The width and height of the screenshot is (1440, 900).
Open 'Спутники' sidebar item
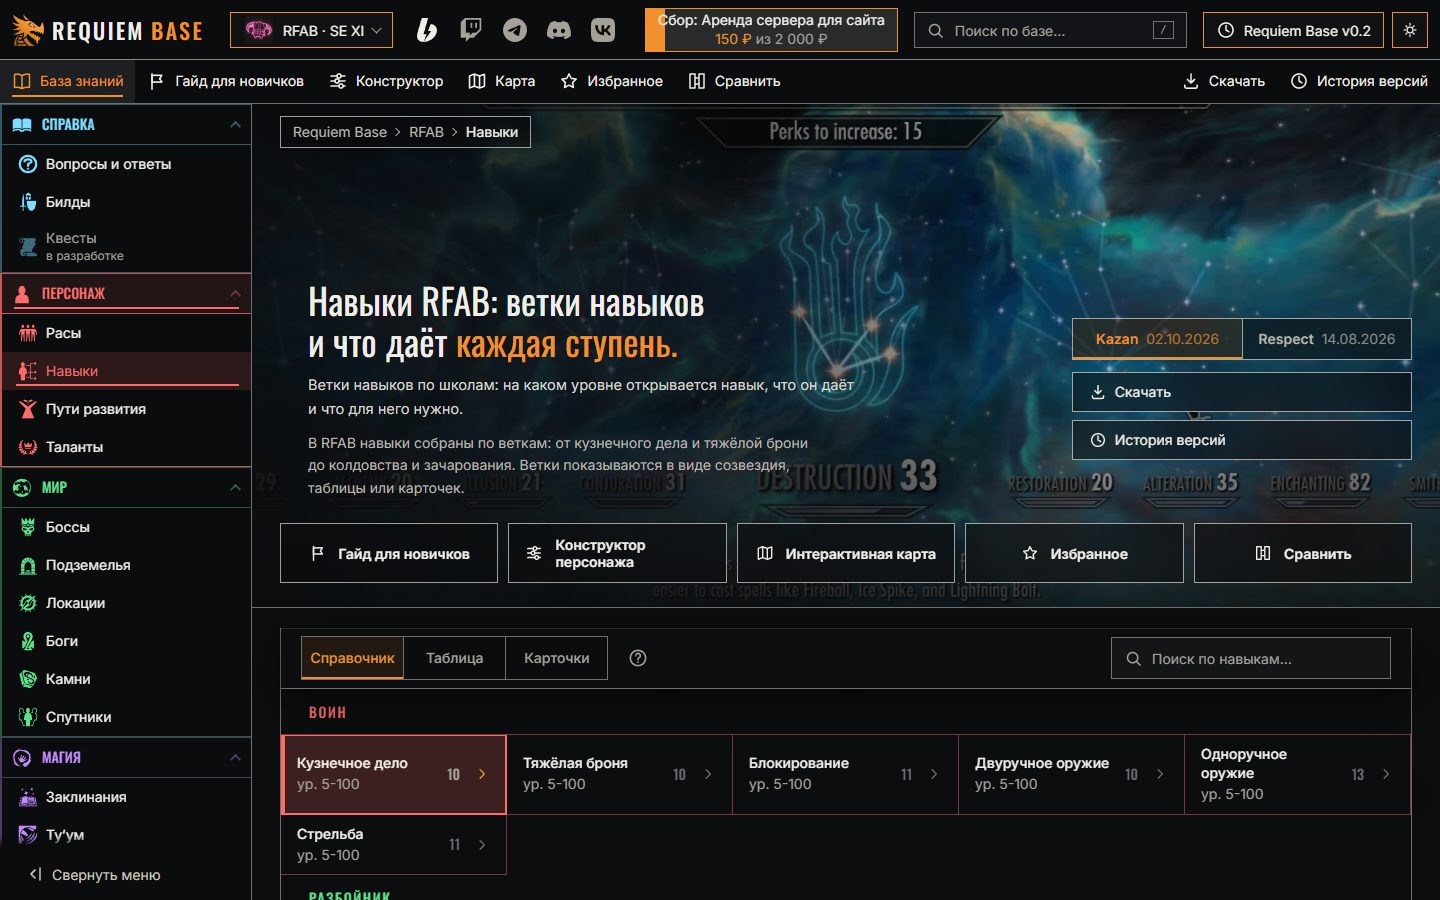[x=126, y=717]
